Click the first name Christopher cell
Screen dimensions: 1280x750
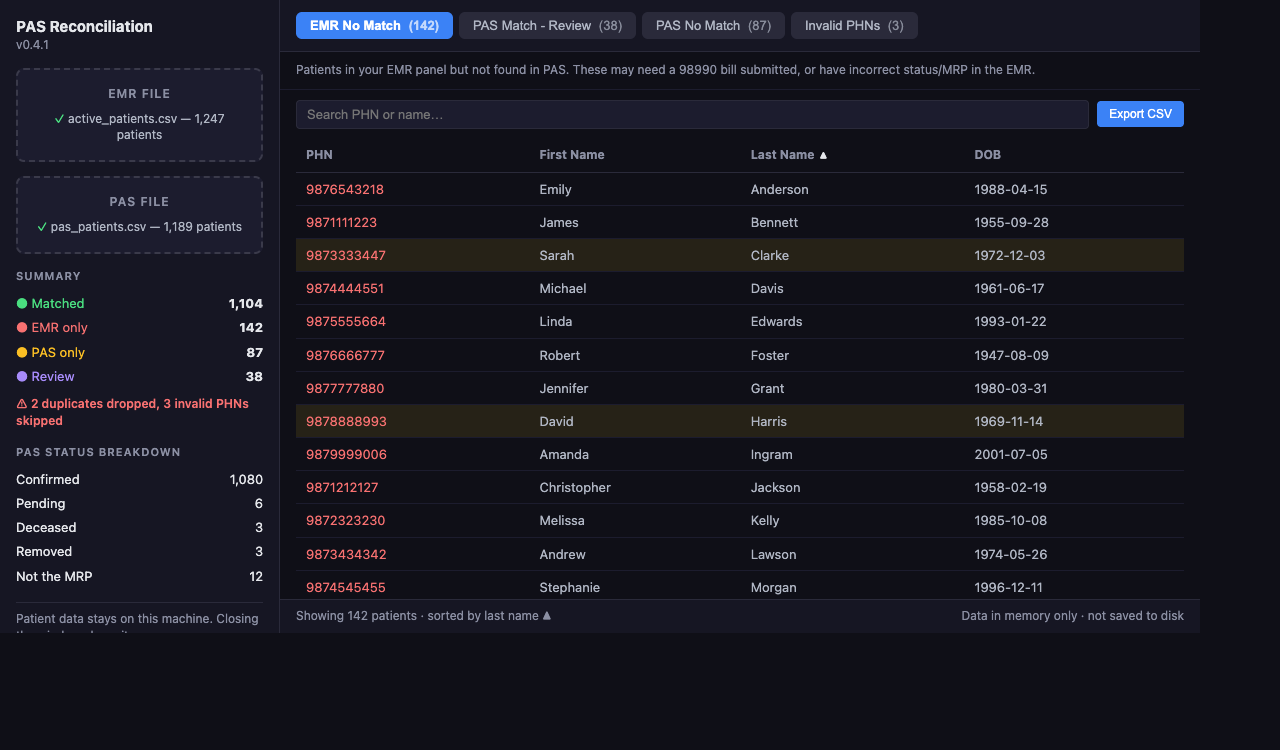tap(575, 487)
